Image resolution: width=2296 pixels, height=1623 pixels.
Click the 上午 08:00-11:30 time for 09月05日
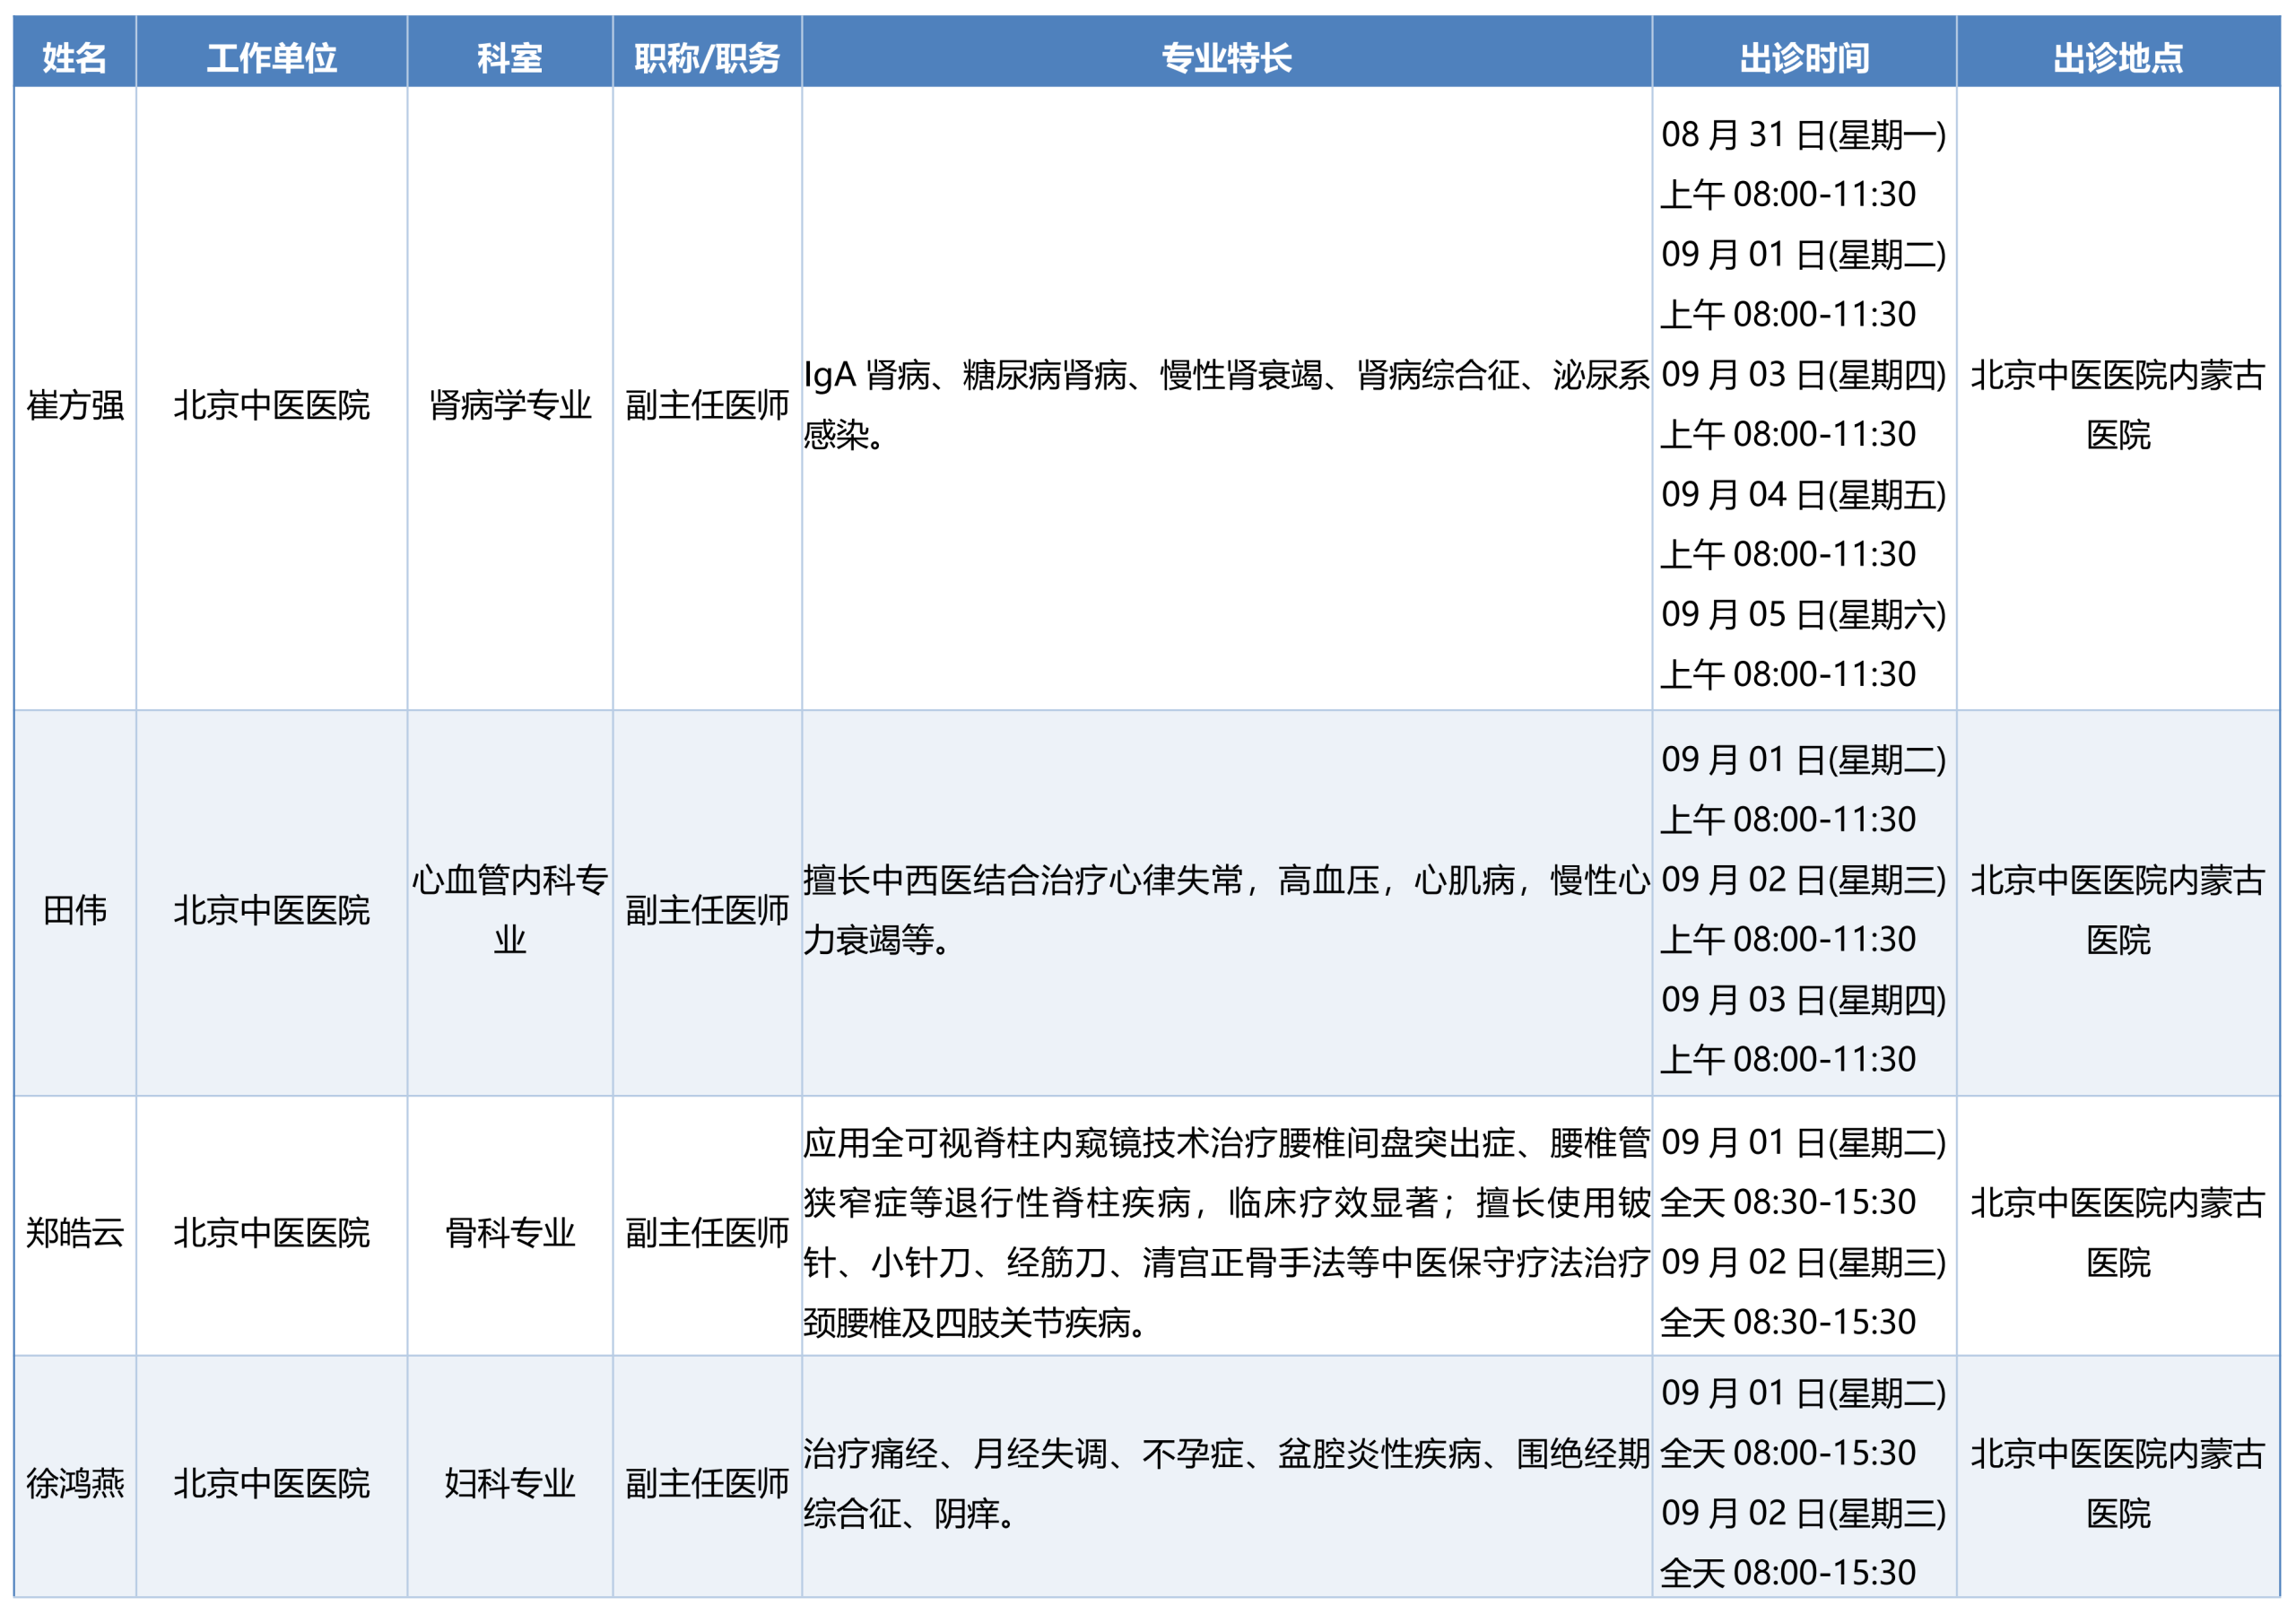tap(1788, 675)
